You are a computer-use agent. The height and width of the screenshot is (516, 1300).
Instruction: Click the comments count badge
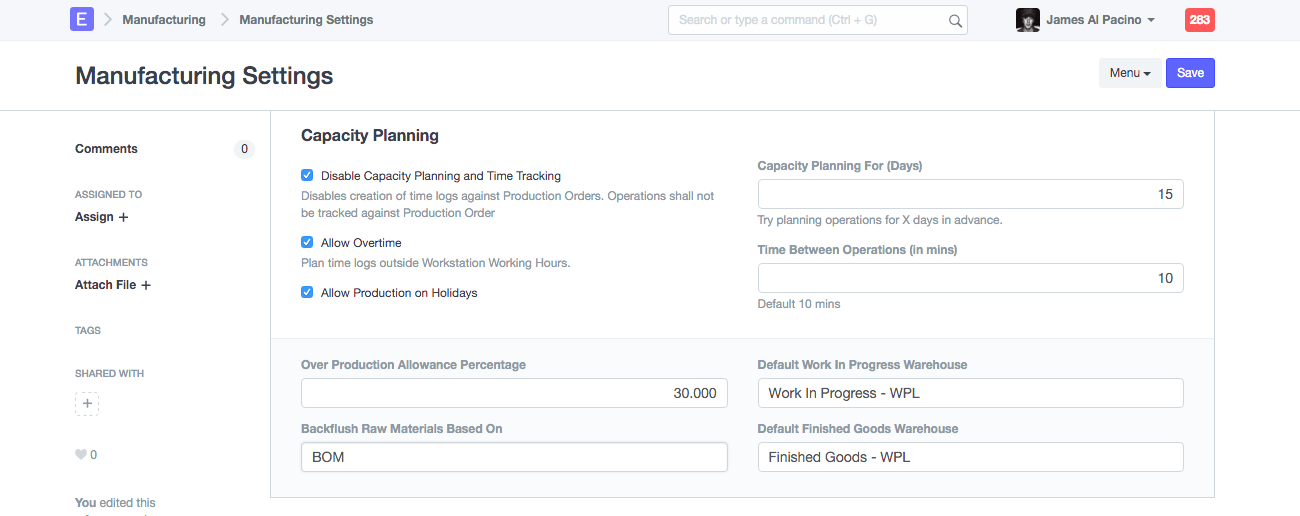tap(243, 149)
